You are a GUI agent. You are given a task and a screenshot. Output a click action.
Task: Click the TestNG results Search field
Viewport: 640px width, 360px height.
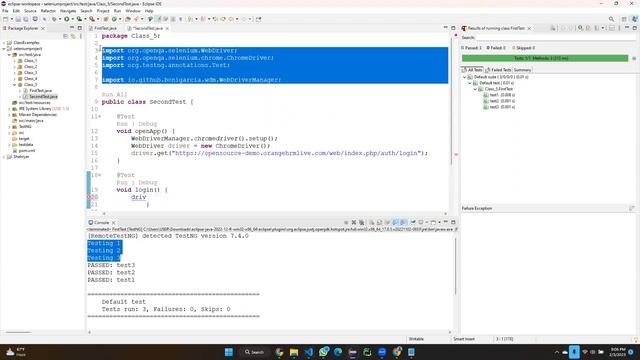point(556,38)
